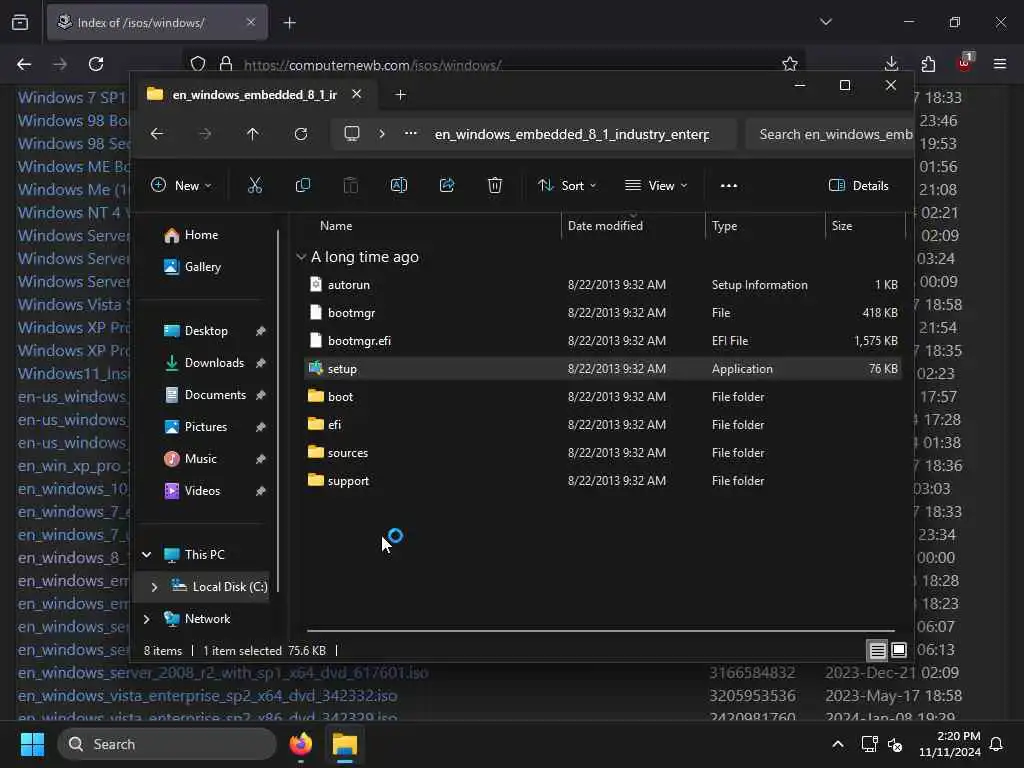Viewport: 1024px width, 768px height.
Task: Click the Firefox downloads arrow icon
Action: 891,64
